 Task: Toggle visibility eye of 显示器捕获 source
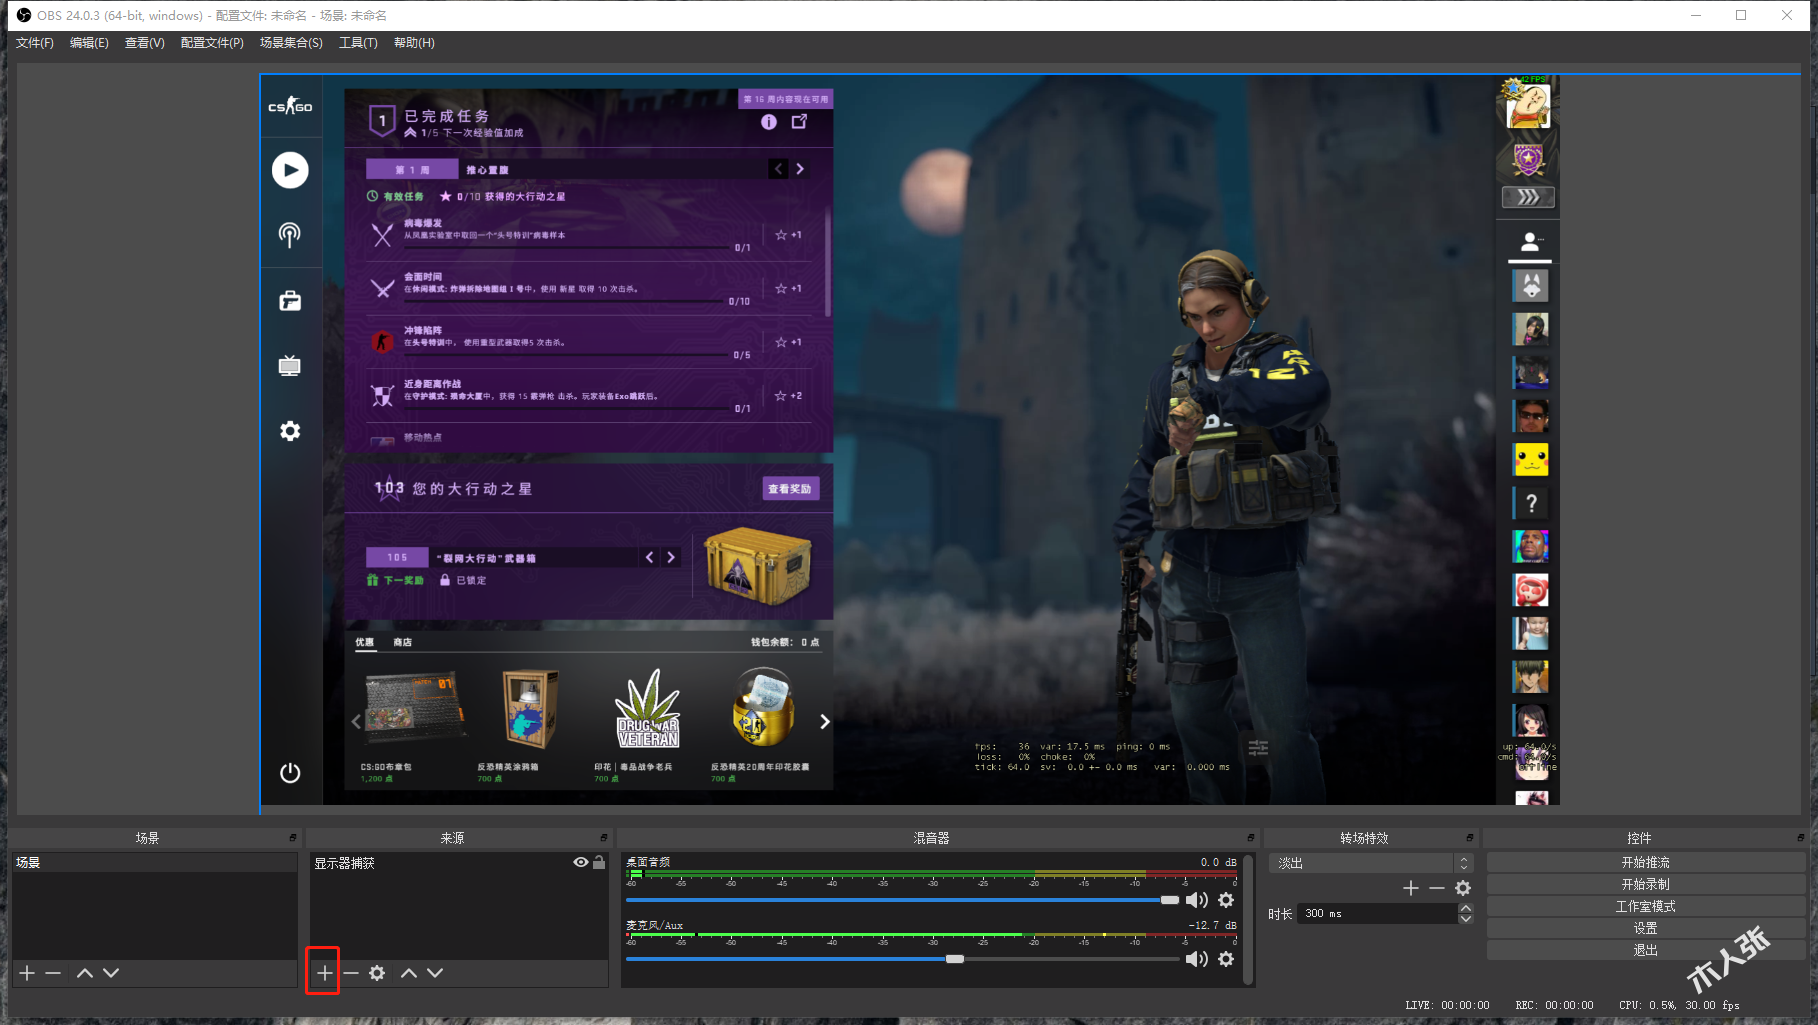[580, 862]
